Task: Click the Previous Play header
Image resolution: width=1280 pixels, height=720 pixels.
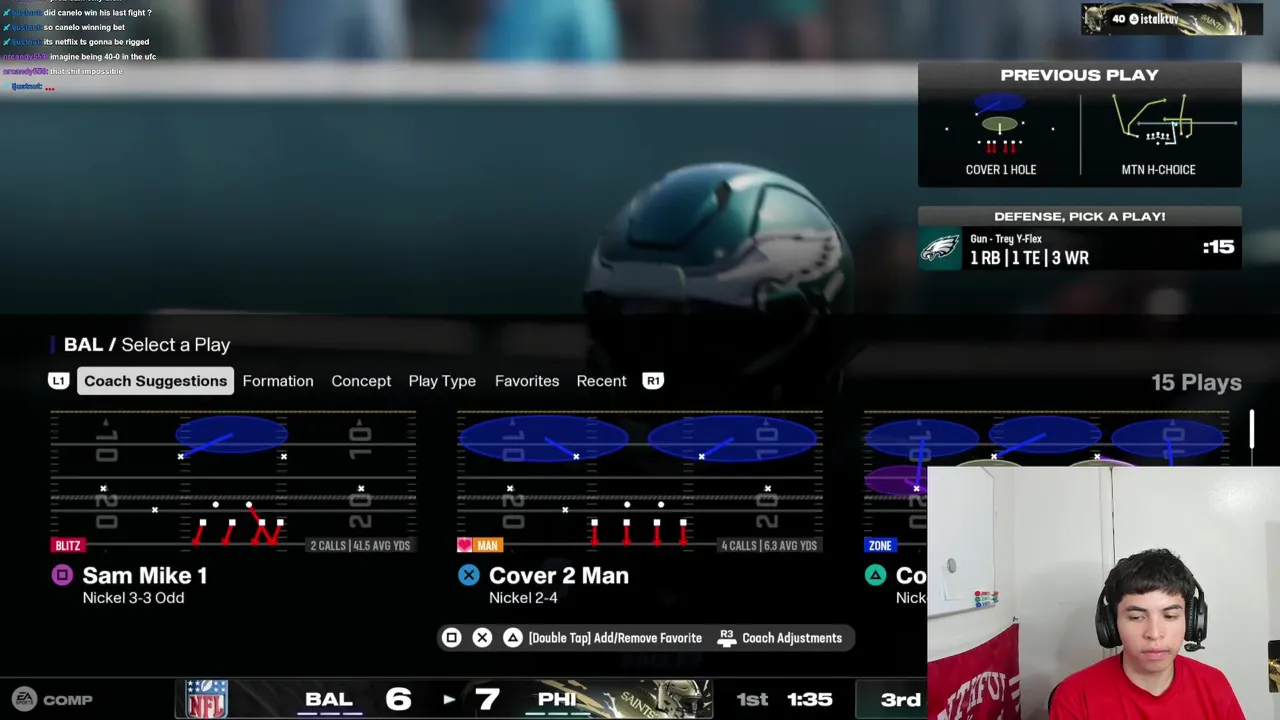Action: 1079,75
